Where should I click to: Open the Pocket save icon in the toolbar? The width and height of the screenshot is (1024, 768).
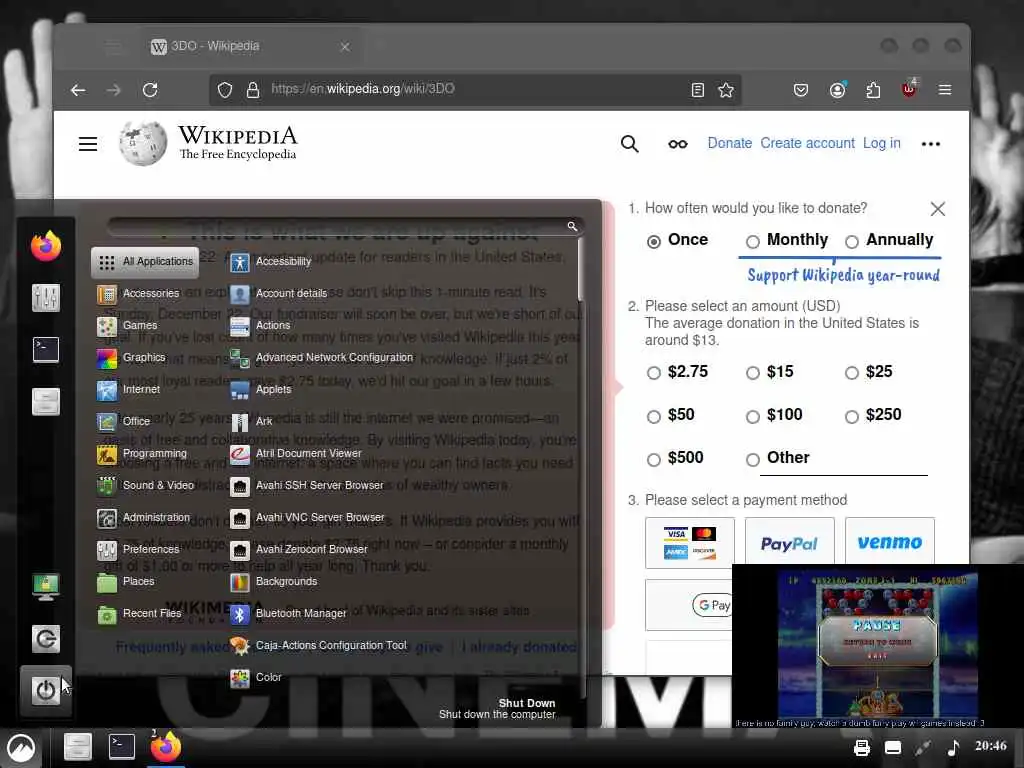(801, 89)
